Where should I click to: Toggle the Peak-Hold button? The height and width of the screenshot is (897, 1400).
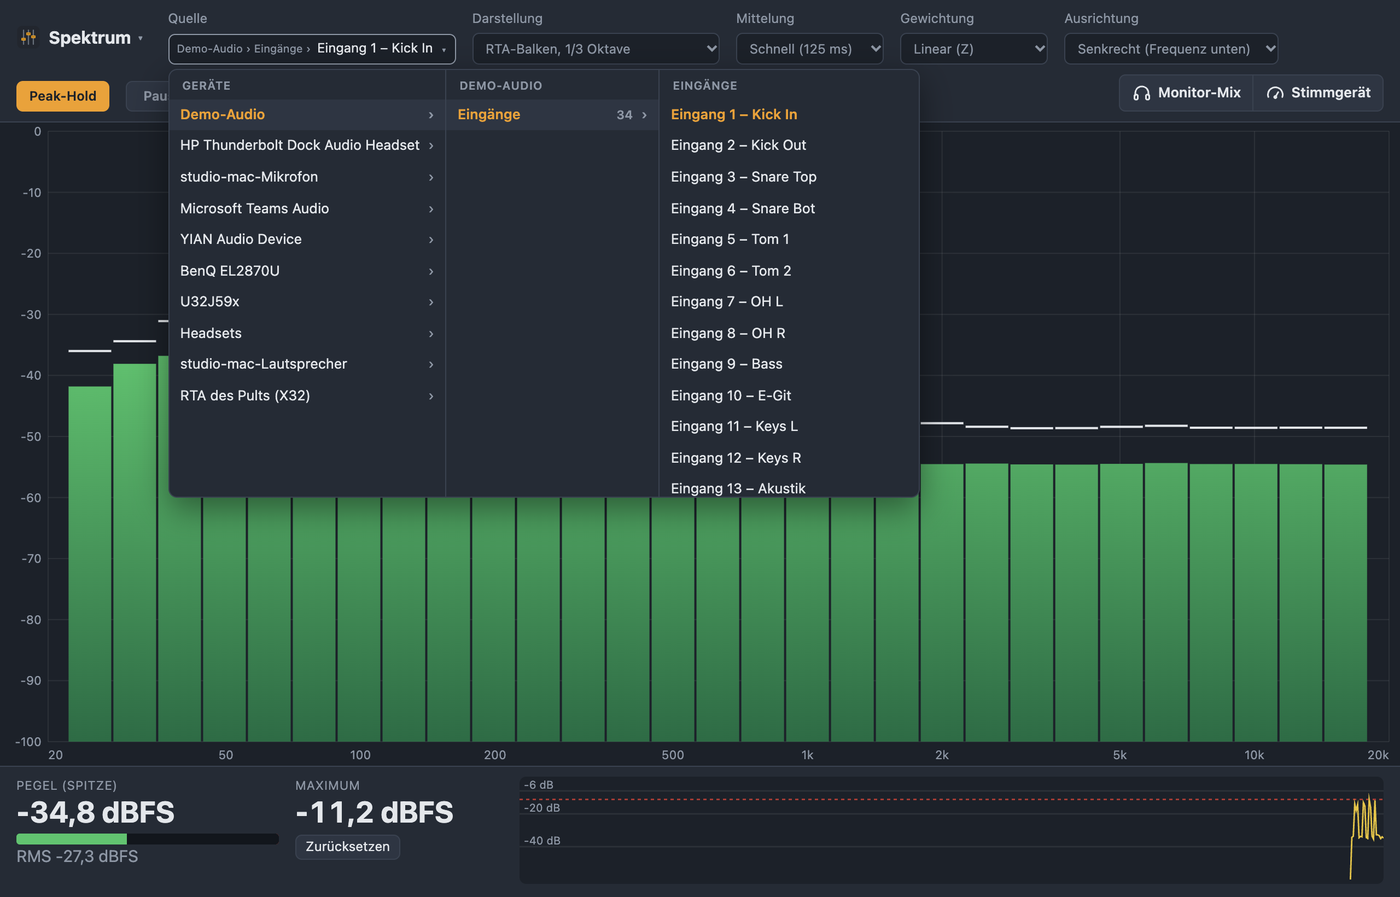[63, 96]
